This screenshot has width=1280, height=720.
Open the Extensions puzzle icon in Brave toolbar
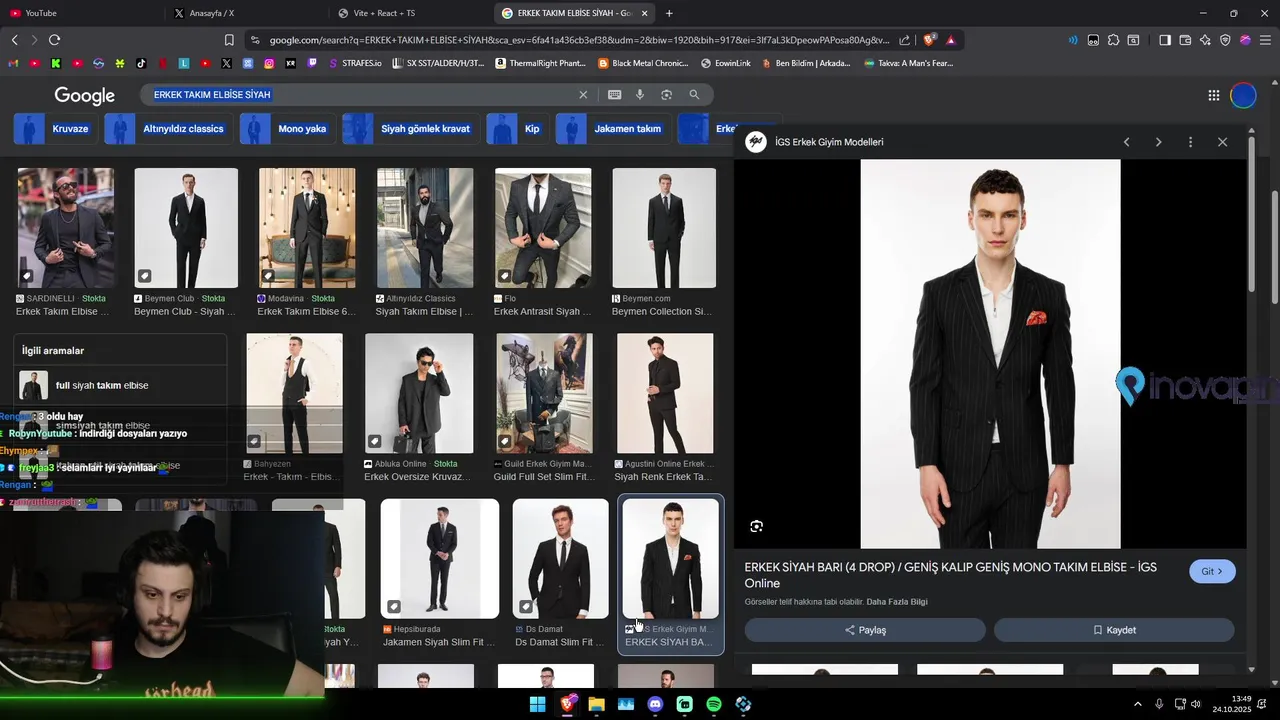coord(1113,40)
